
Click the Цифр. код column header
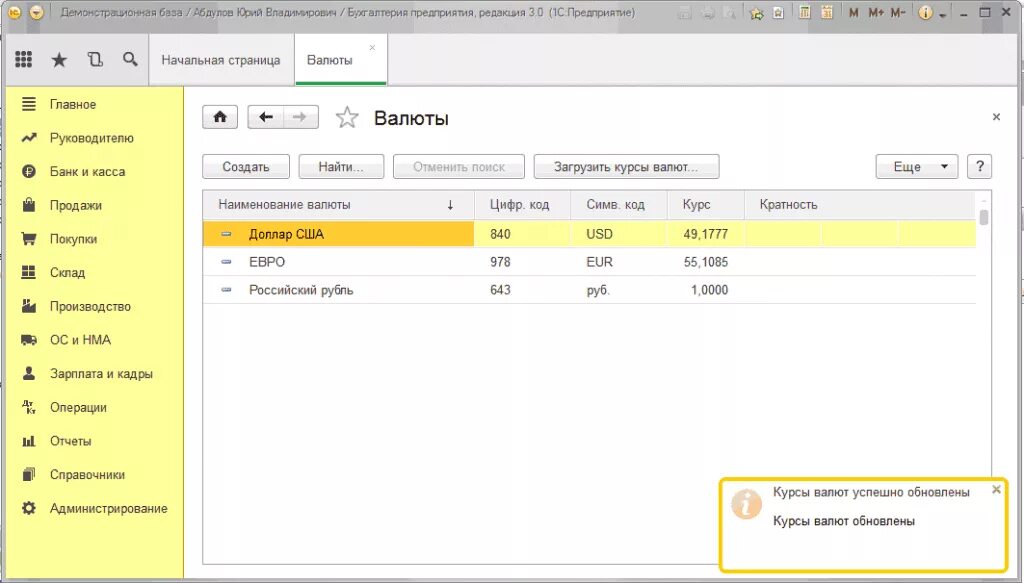(x=522, y=204)
